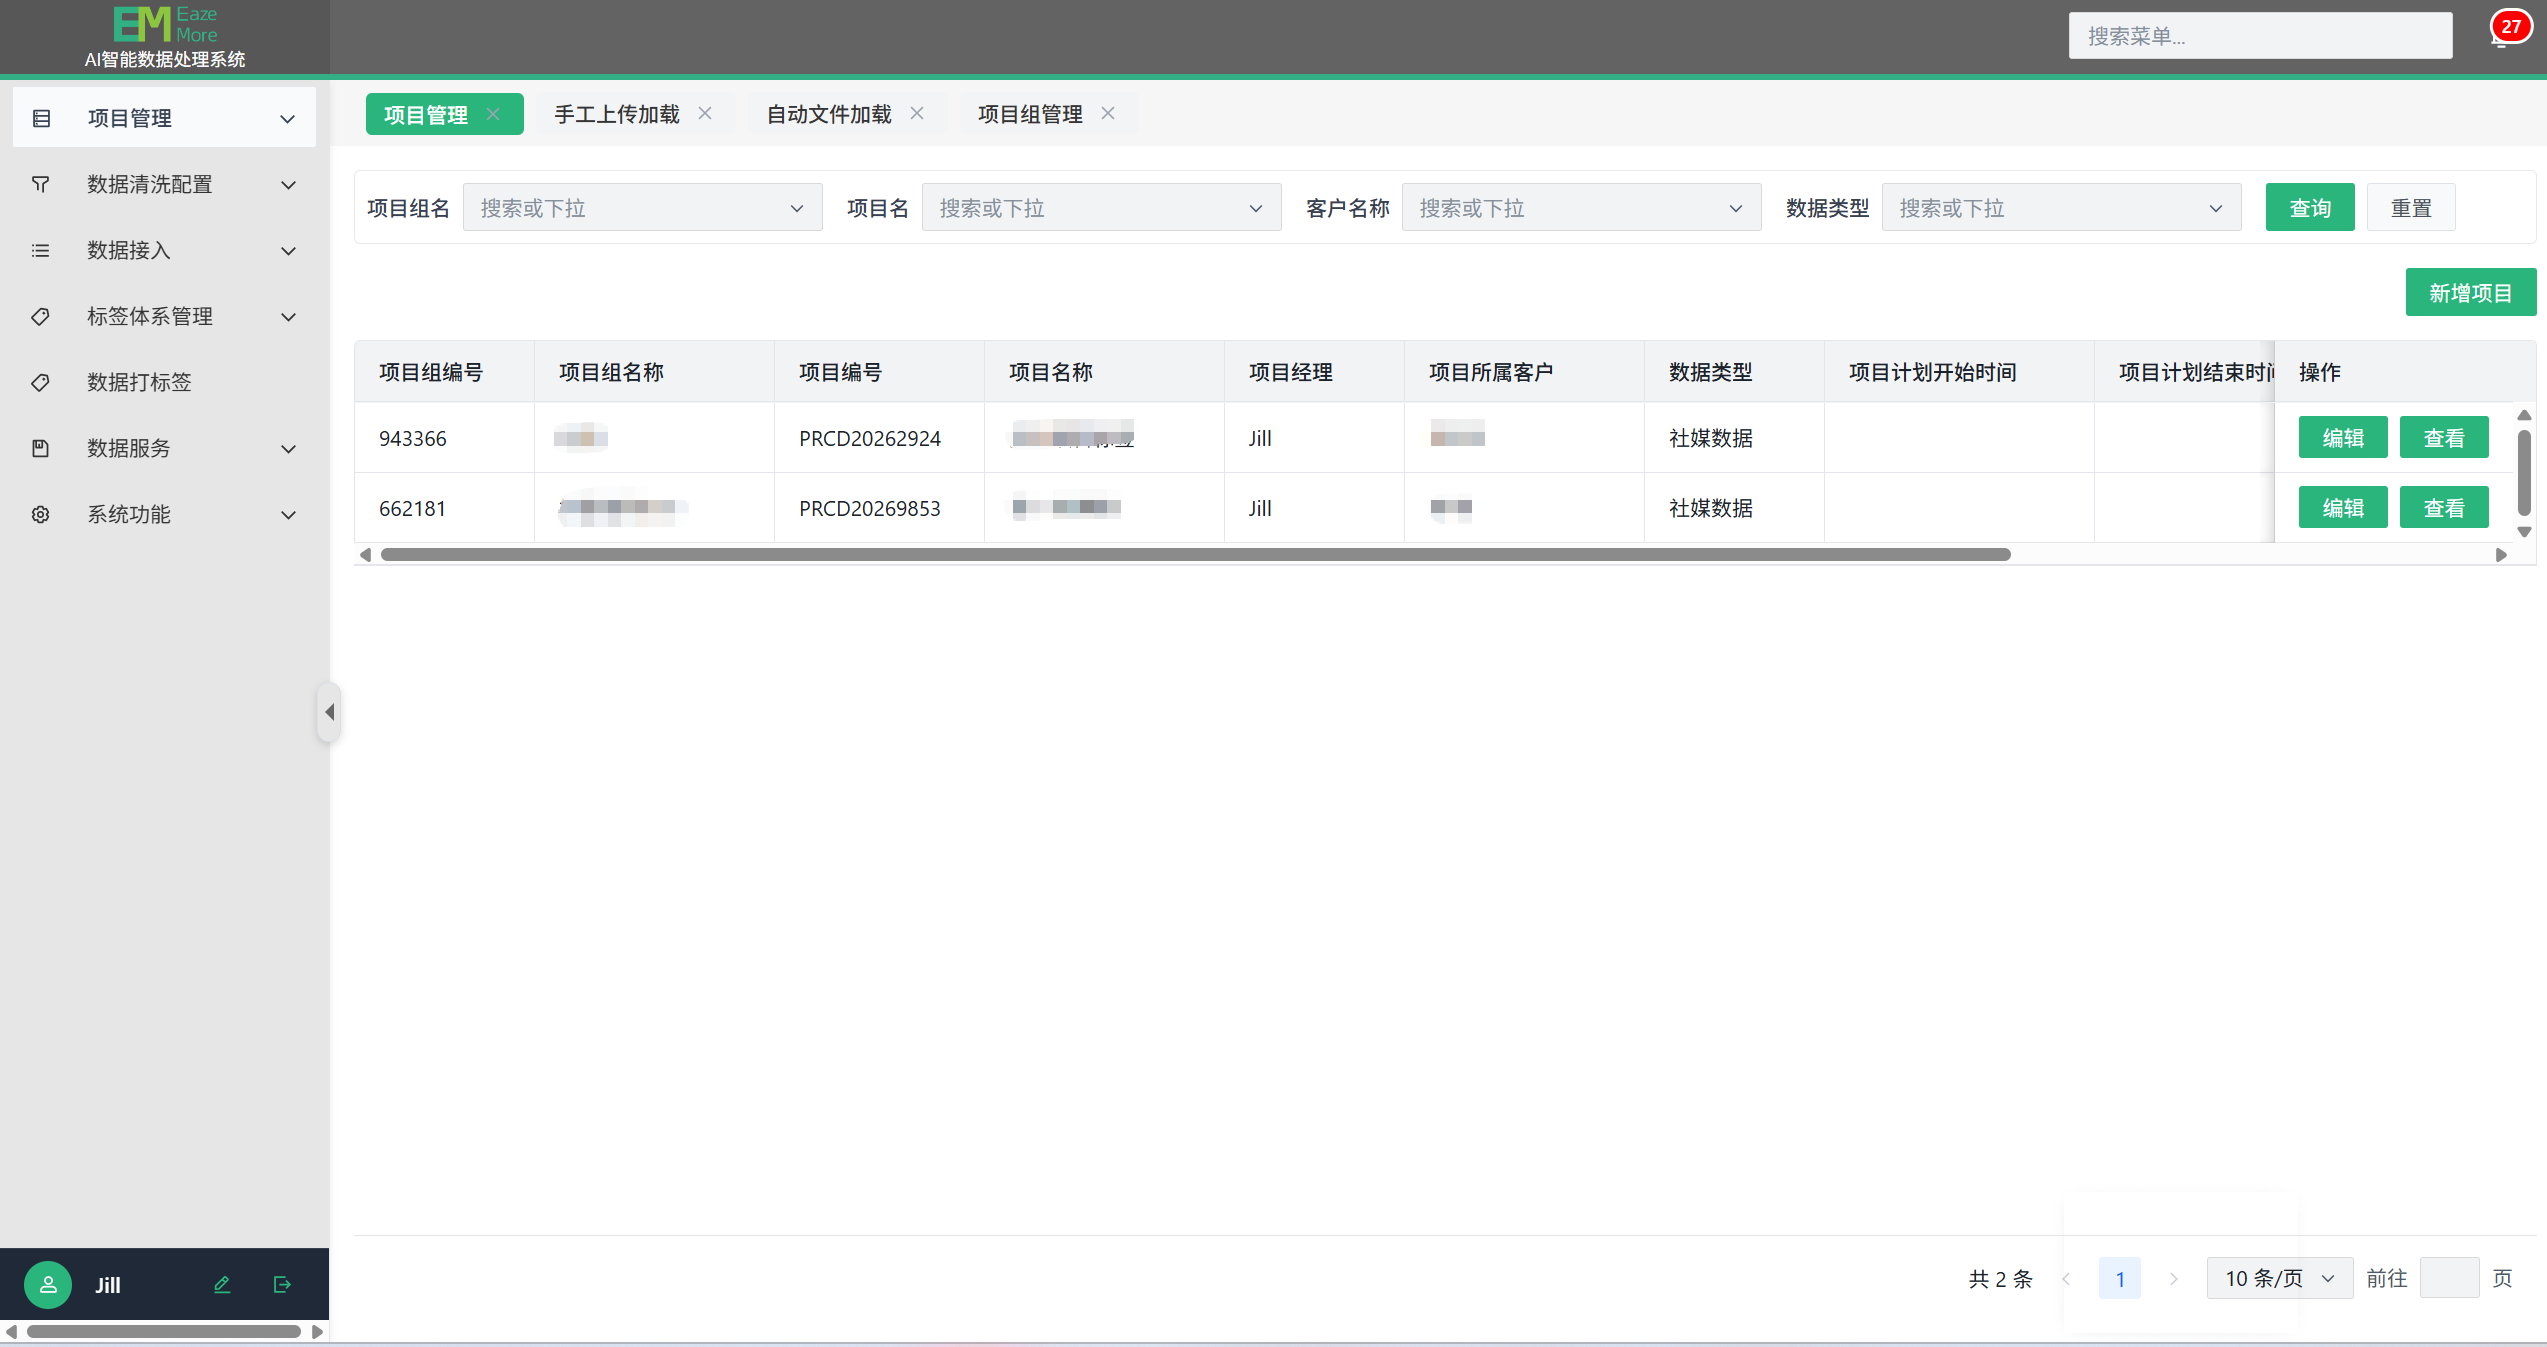
Task: Click the 数据打标签 tag icon
Action: coord(41,383)
